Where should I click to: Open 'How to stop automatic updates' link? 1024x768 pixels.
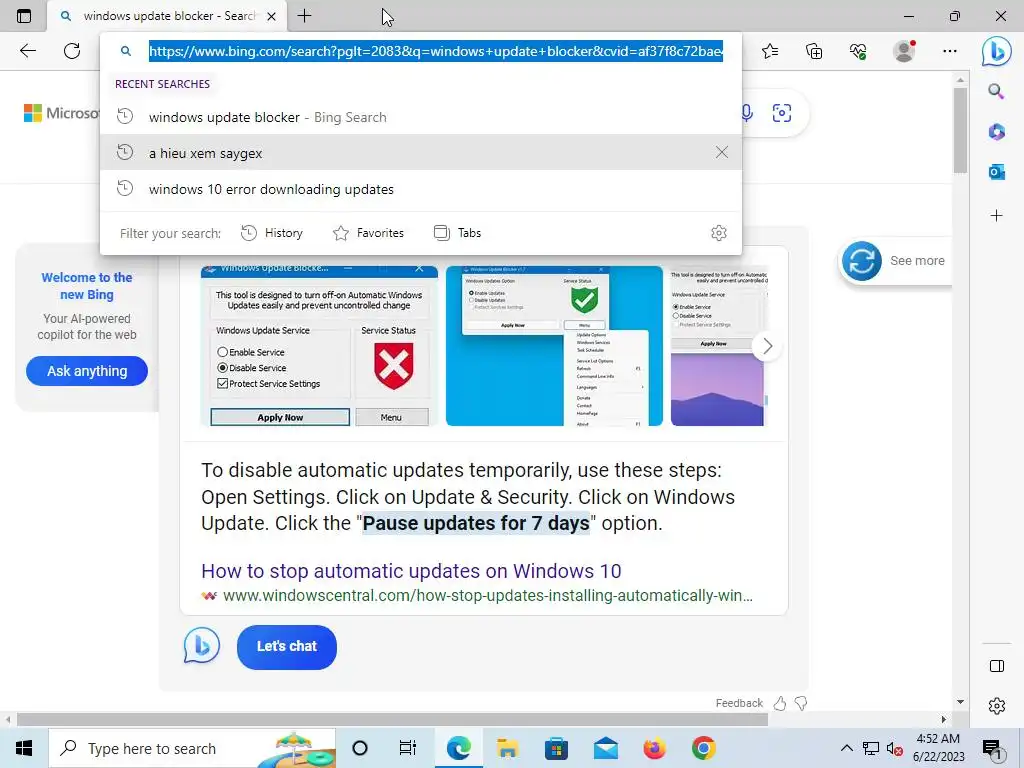click(x=411, y=571)
